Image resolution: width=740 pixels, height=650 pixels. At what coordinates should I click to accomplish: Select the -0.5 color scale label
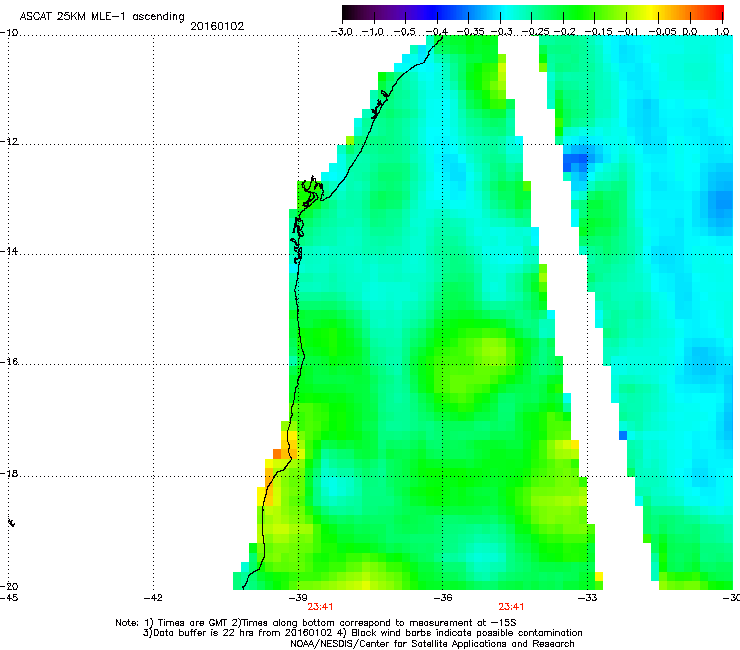(404, 32)
